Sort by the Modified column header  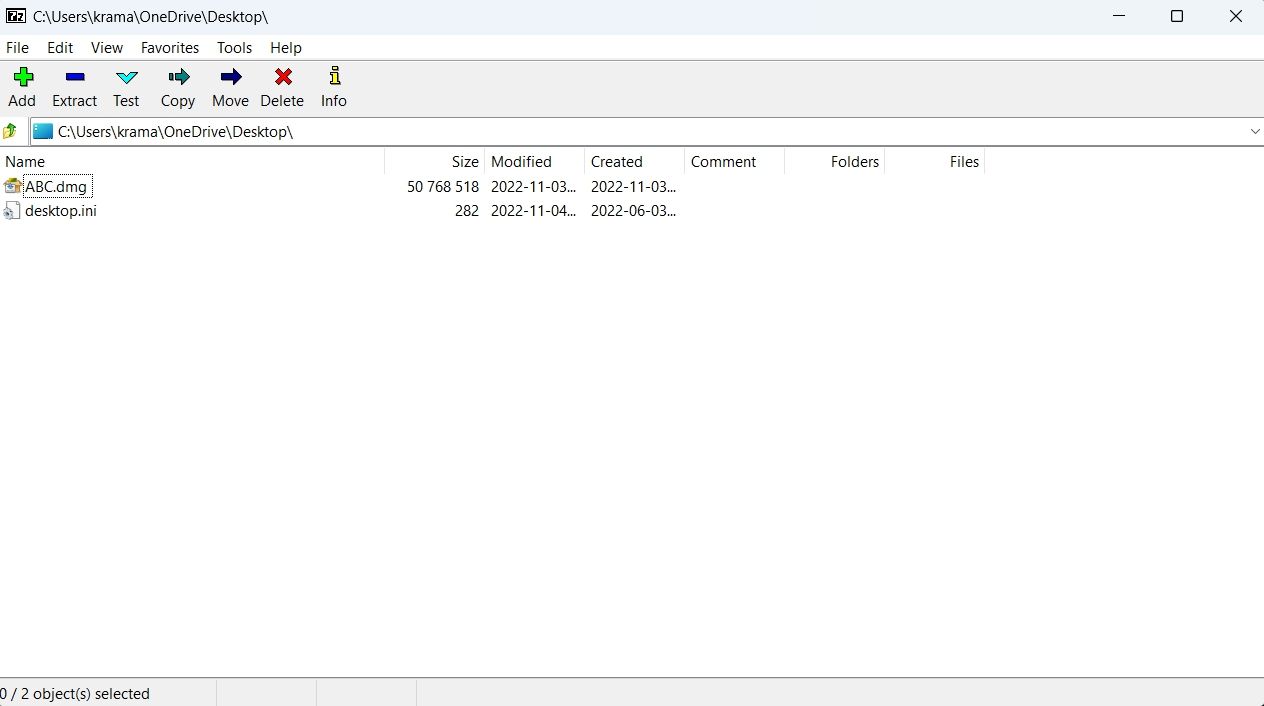(x=521, y=161)
